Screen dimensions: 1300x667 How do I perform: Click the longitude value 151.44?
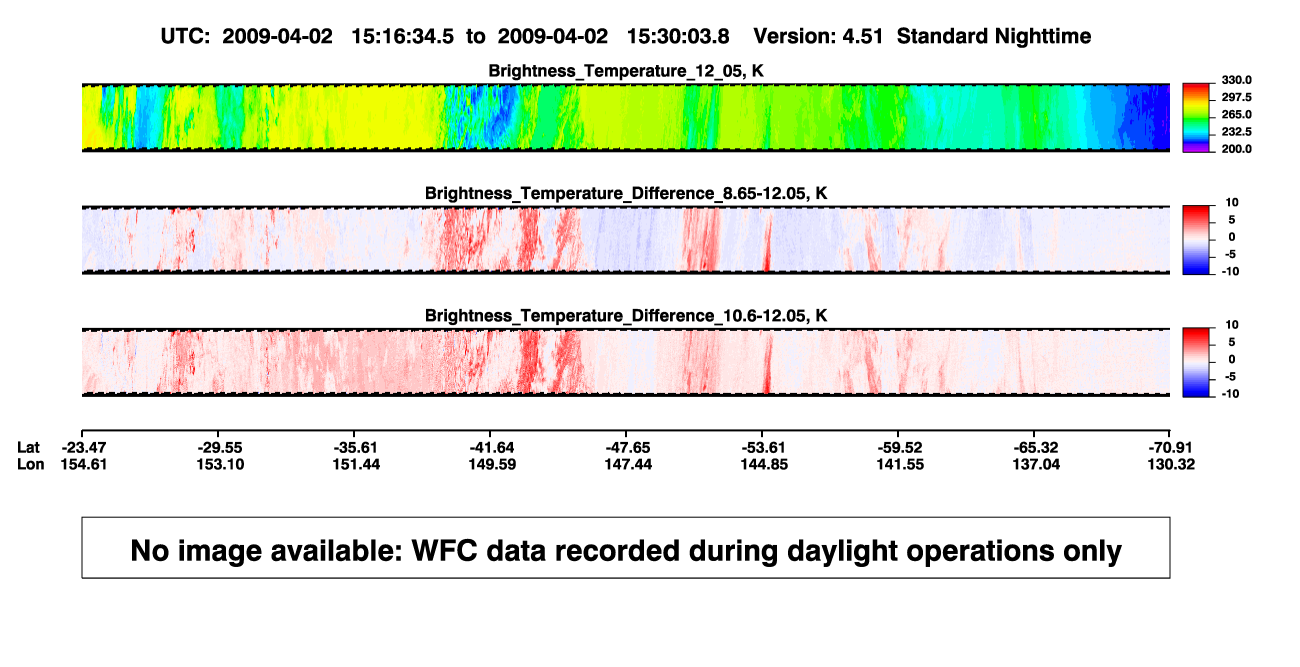(x=356, y=464)
